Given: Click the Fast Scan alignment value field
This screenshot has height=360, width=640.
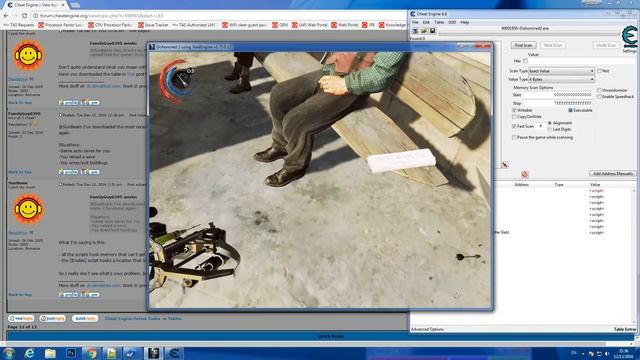Looking at the screenshot, I should [540, 126].
